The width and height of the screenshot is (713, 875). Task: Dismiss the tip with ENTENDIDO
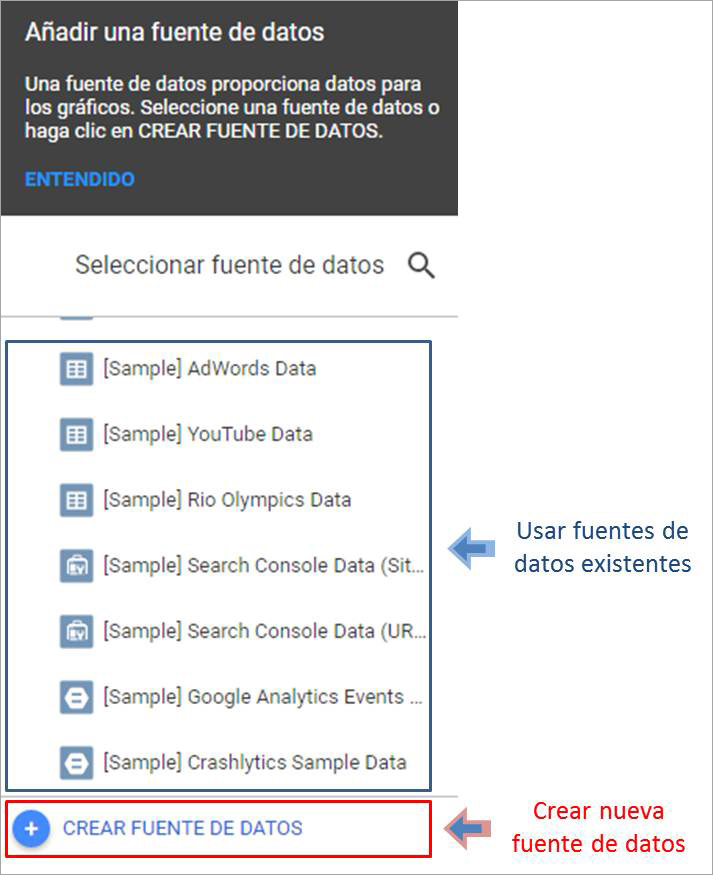(79, 180)
